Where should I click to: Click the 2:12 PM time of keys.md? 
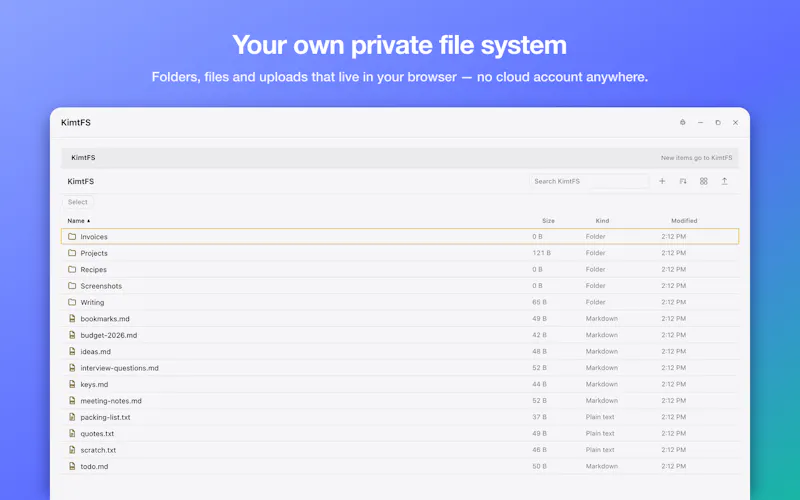coord(673,384)
